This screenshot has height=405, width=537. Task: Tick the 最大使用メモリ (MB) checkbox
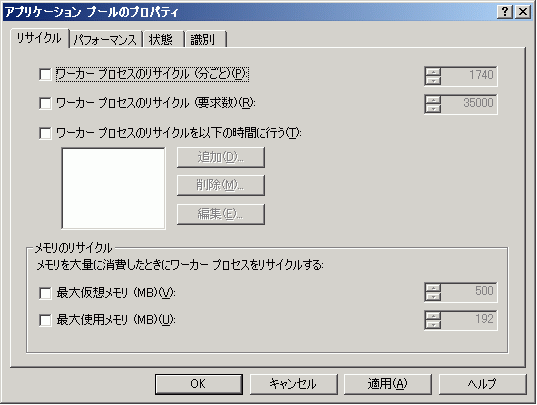(x=45, y=320)
